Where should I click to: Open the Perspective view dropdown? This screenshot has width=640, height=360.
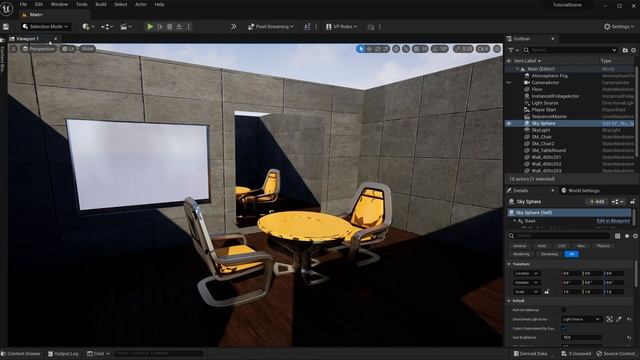[39, 49]
